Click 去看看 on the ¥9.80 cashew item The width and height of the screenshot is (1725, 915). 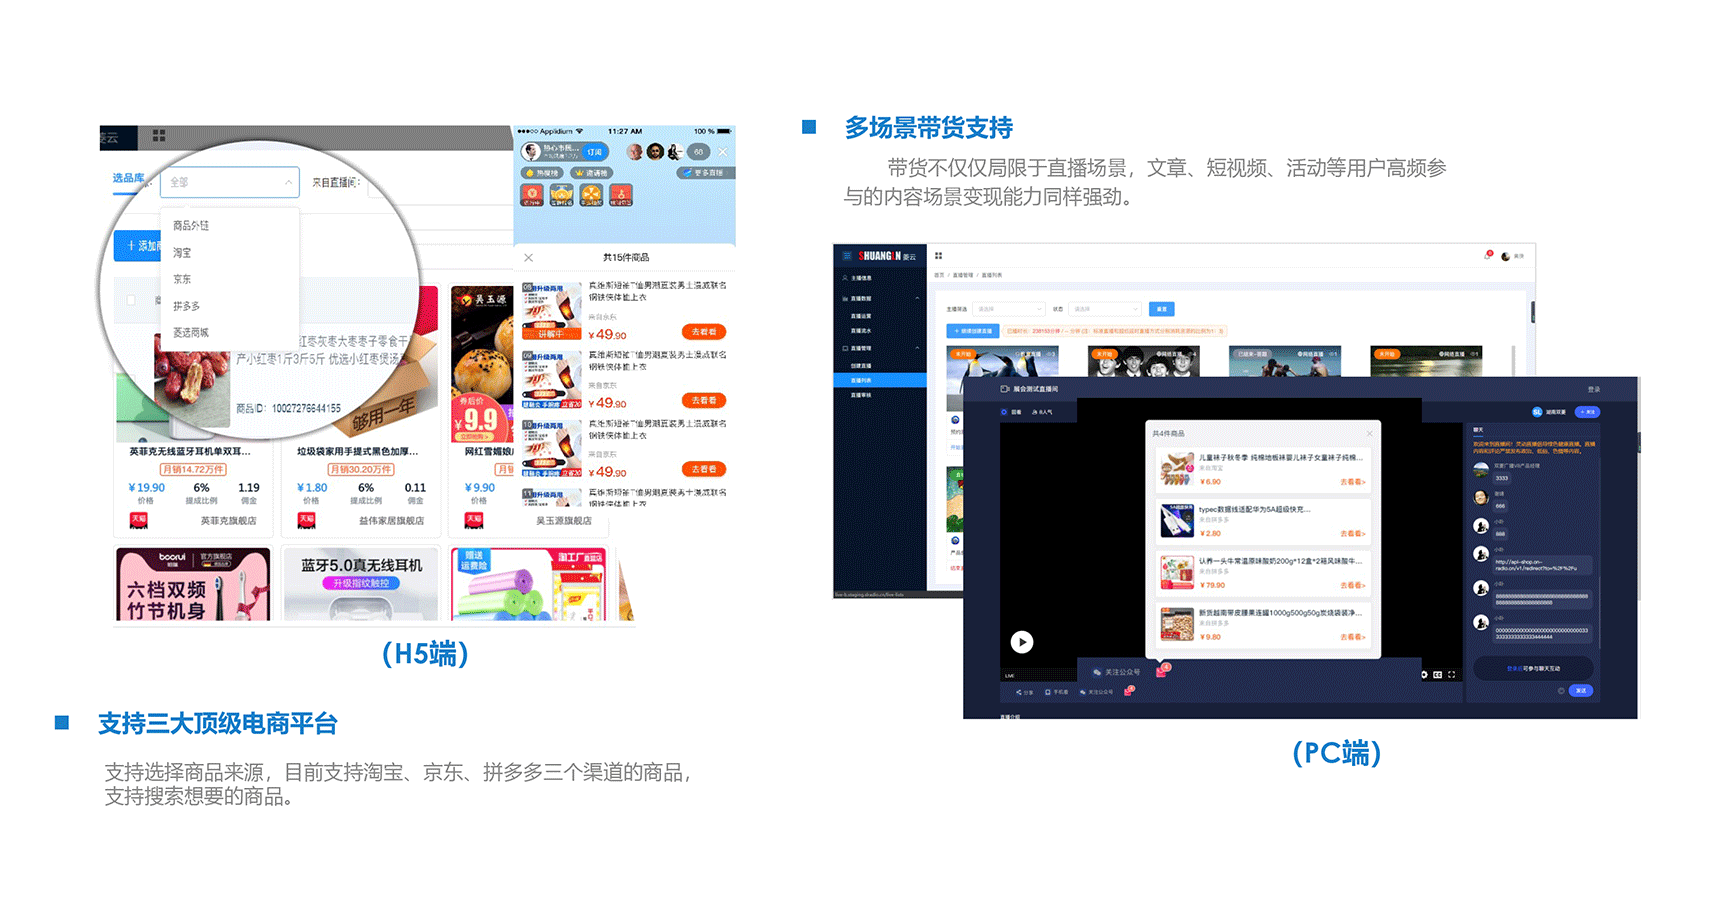click(1352, 637)
